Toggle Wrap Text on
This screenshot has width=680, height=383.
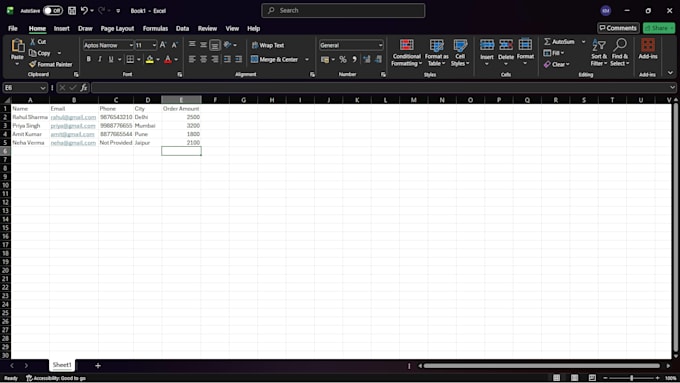(x=268, y=45)
